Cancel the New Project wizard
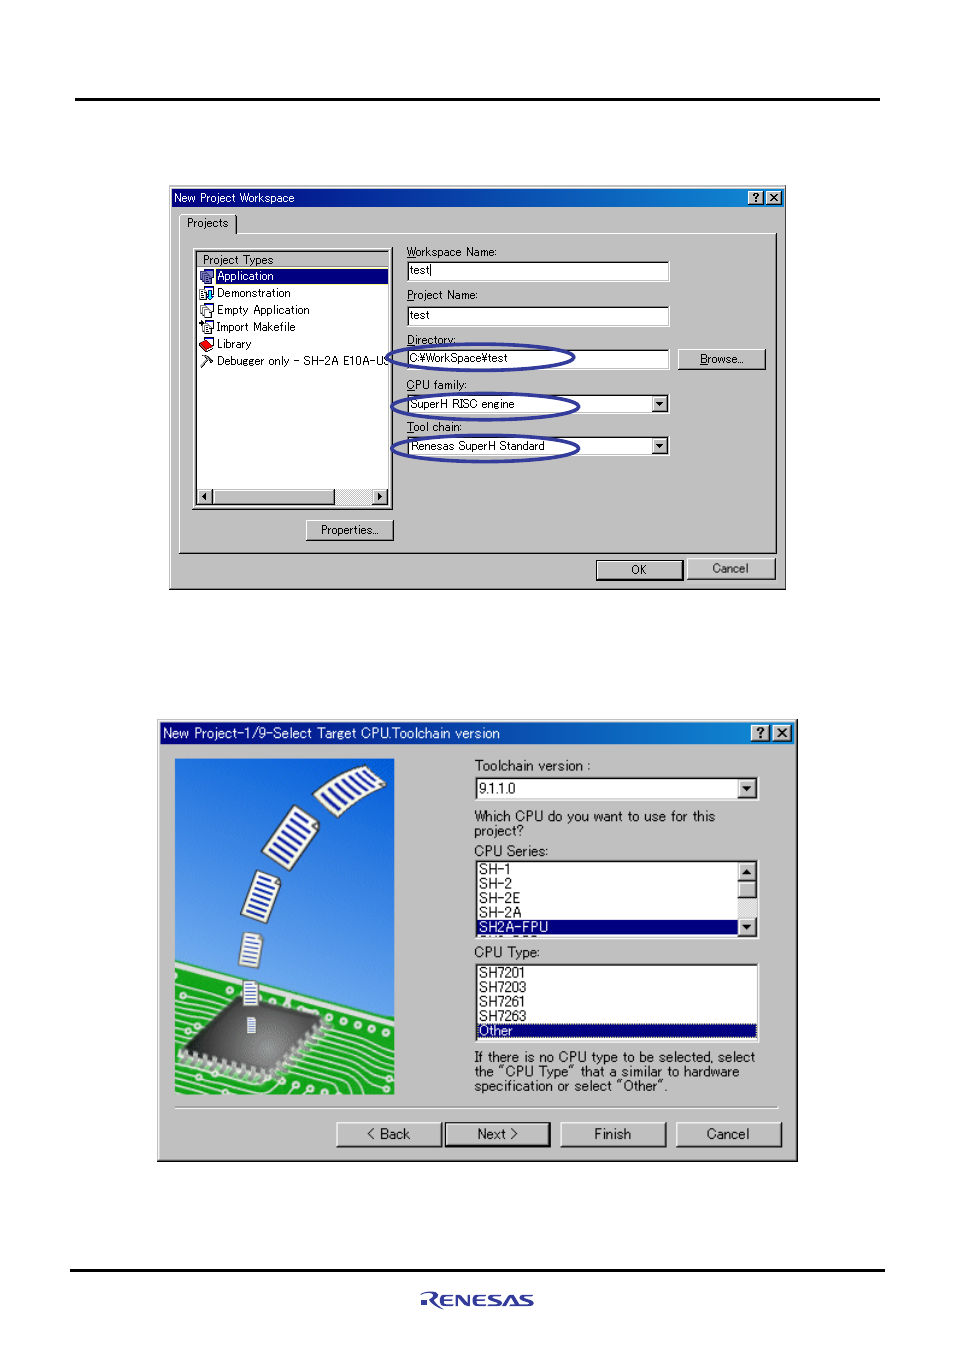The height and width of the screenshot is (1350, 954). (728, 1134)
